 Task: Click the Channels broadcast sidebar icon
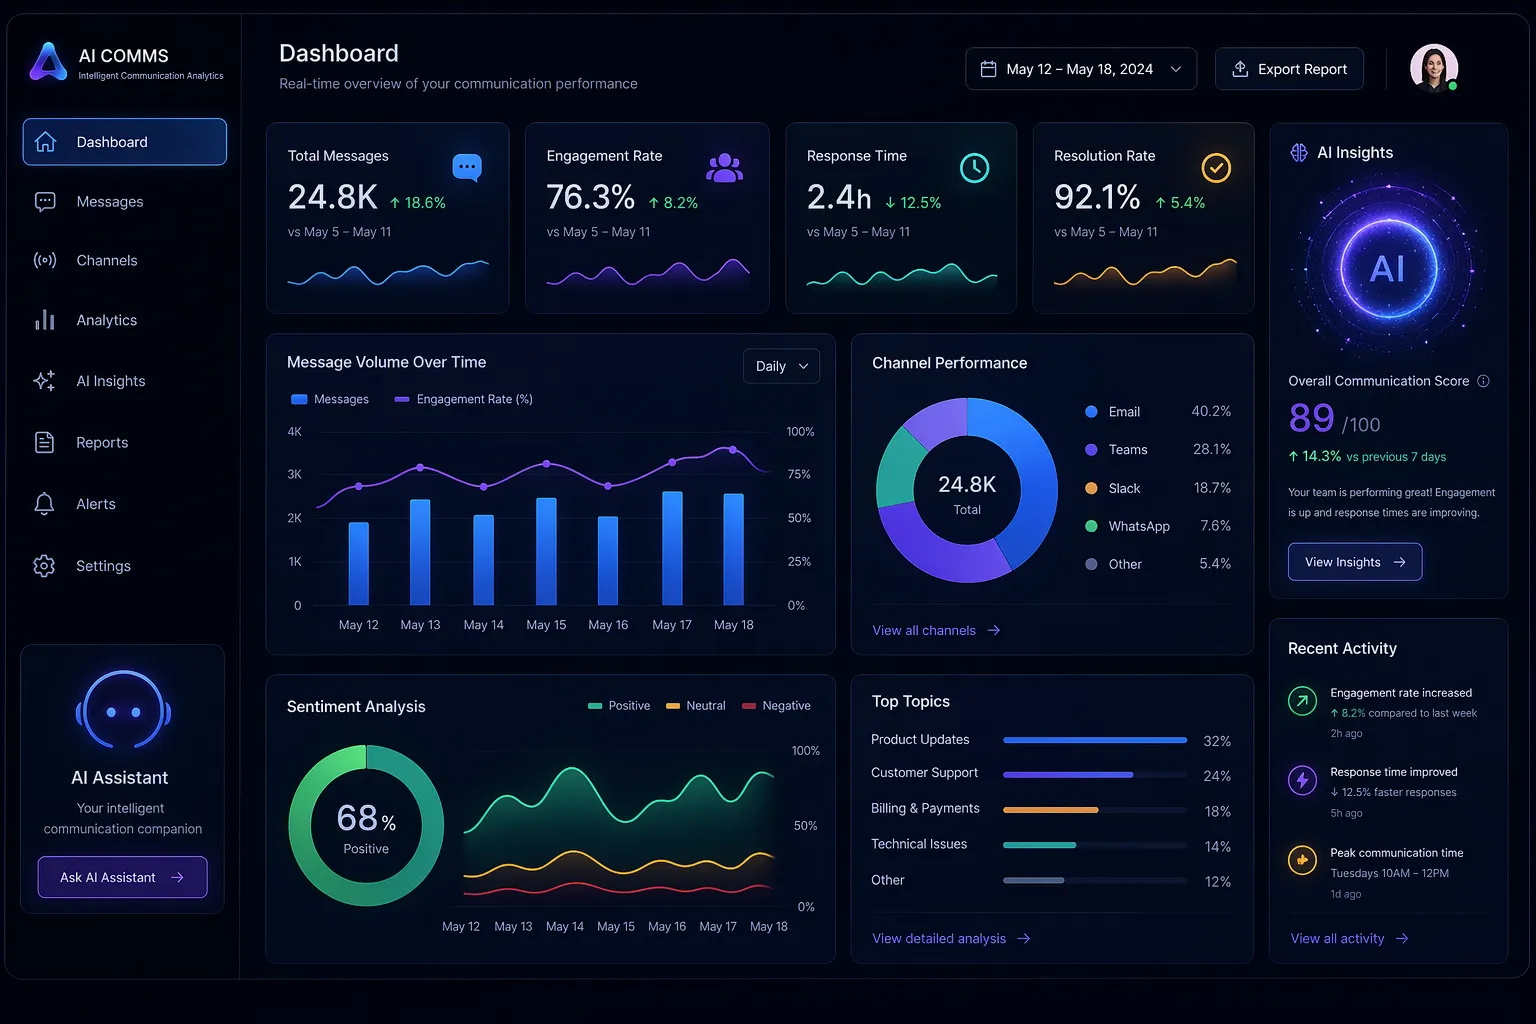(45, 261)
